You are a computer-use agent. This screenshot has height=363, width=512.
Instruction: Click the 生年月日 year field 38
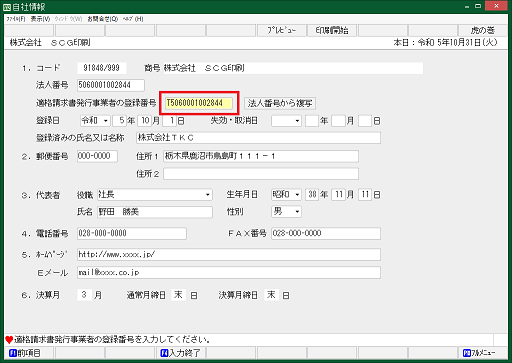click(312, 195)
